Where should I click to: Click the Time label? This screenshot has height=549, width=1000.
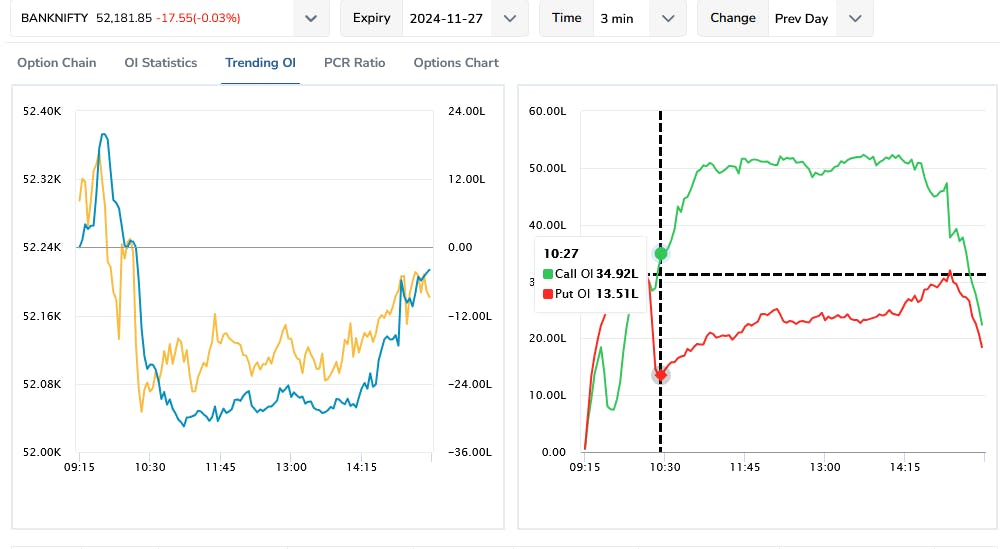566,18
